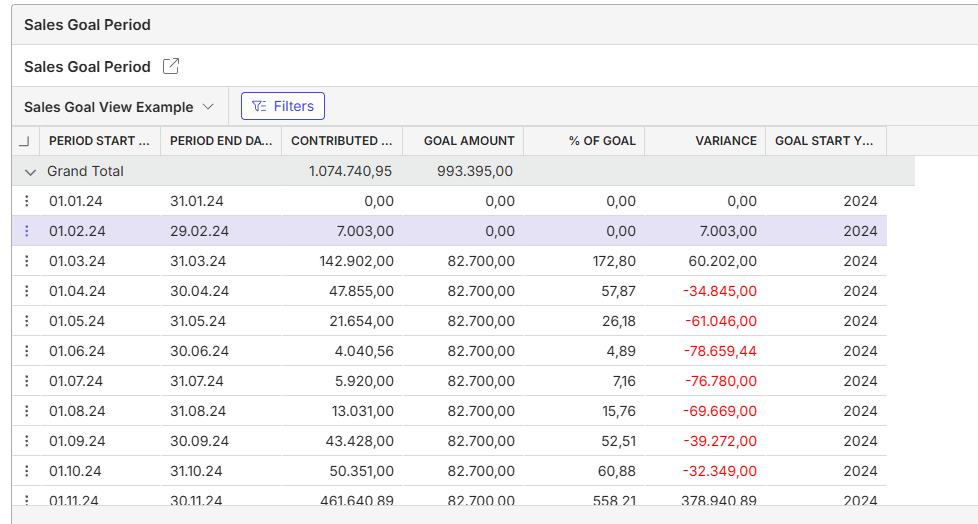Select the -34.845,00 variance cell

tap(705, 291)
